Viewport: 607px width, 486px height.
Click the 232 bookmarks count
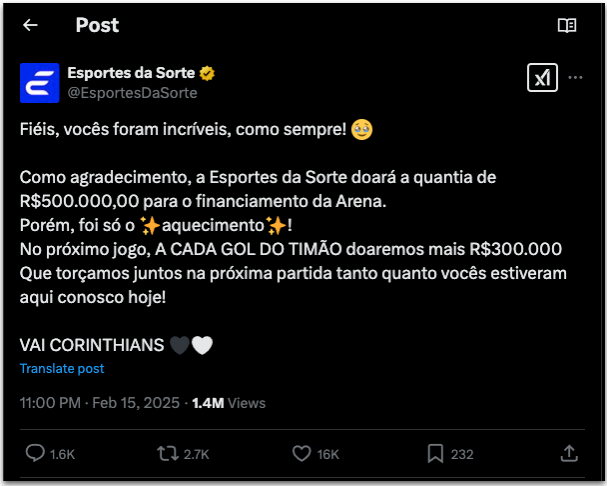(462, 454)
